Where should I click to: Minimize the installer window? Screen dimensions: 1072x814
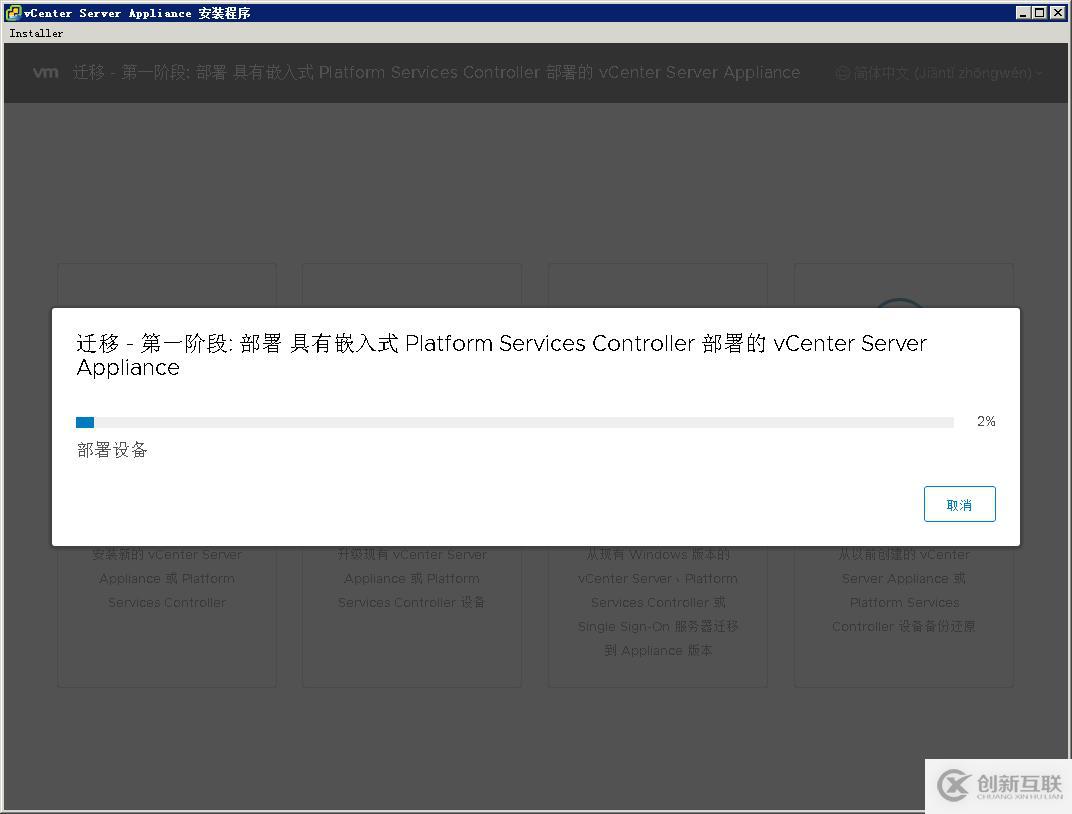point(1023,12)
